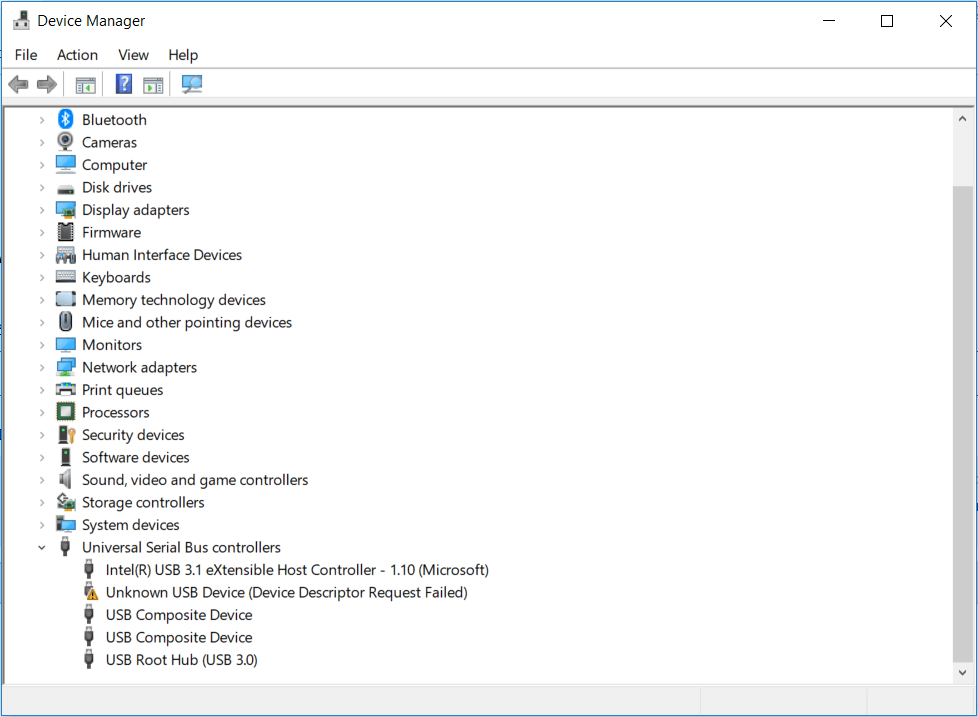978x717 pixels.
Task: Click the Processors icon
Action: (65, 411)
